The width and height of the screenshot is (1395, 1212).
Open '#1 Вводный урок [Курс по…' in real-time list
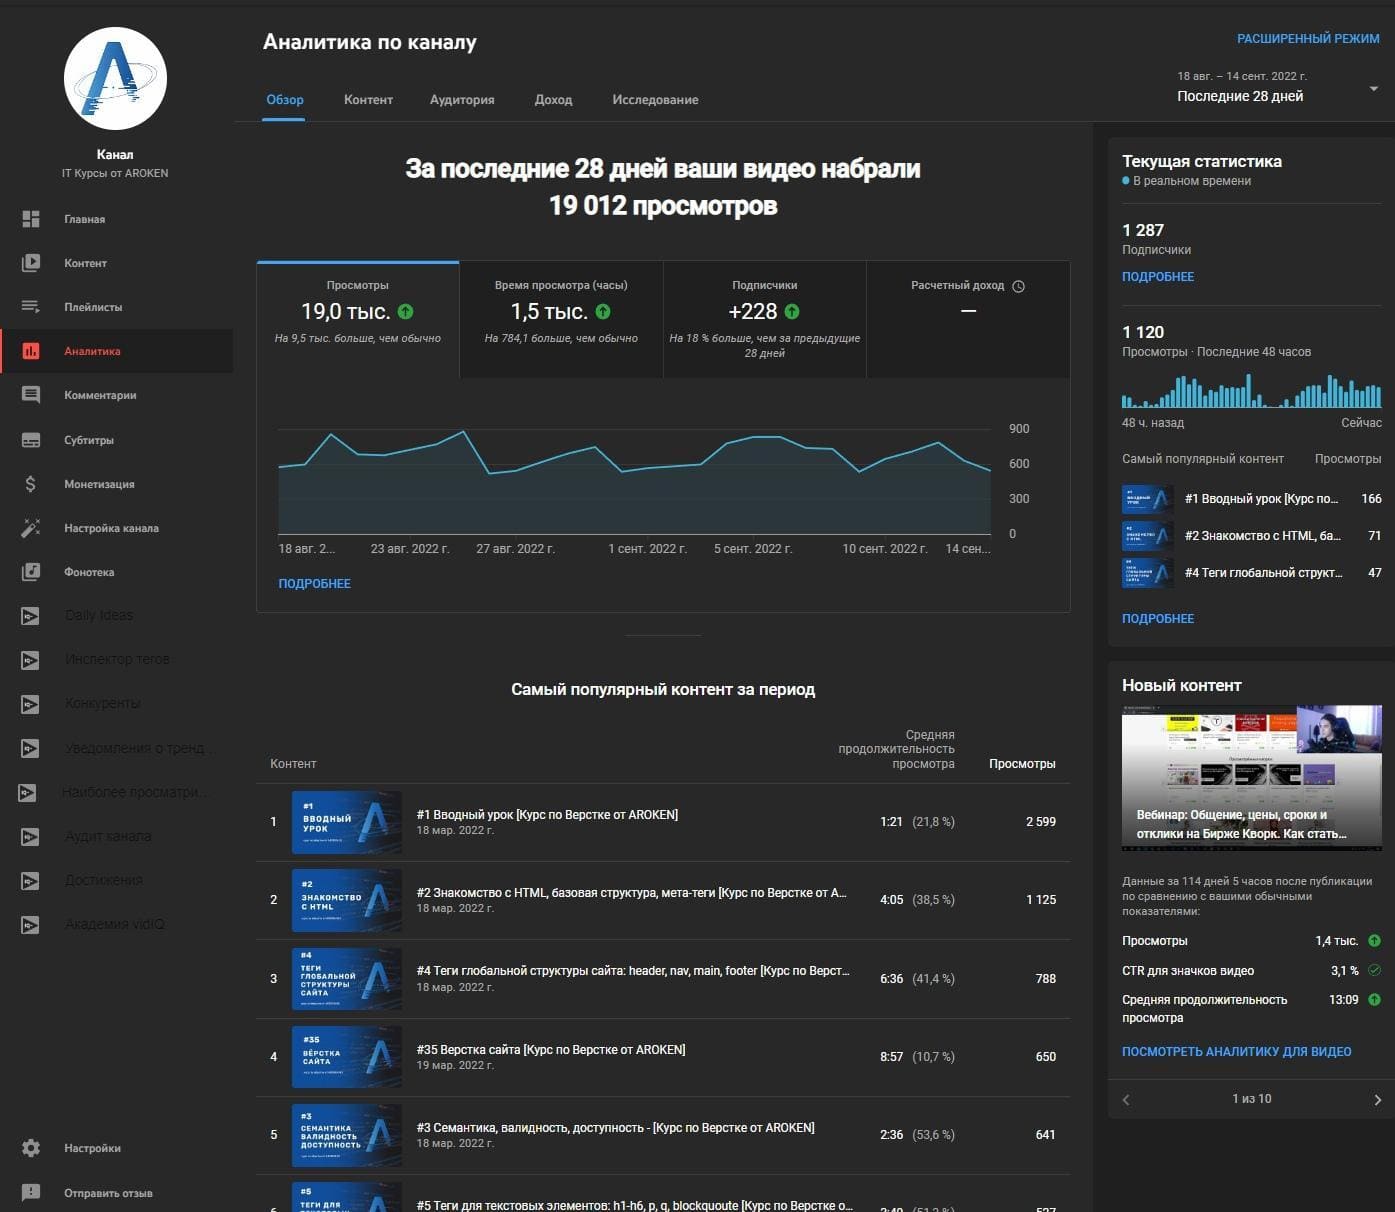(1261, 499)
